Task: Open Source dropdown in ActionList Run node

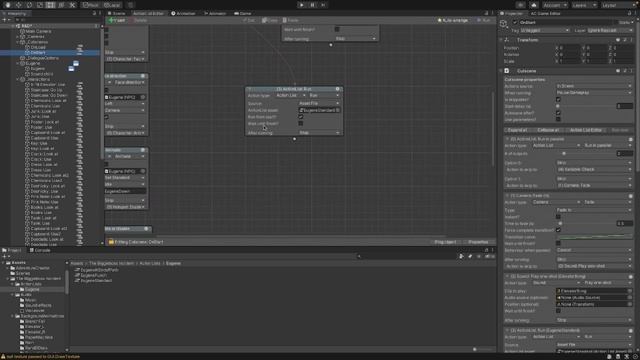Action: point(319,104)
